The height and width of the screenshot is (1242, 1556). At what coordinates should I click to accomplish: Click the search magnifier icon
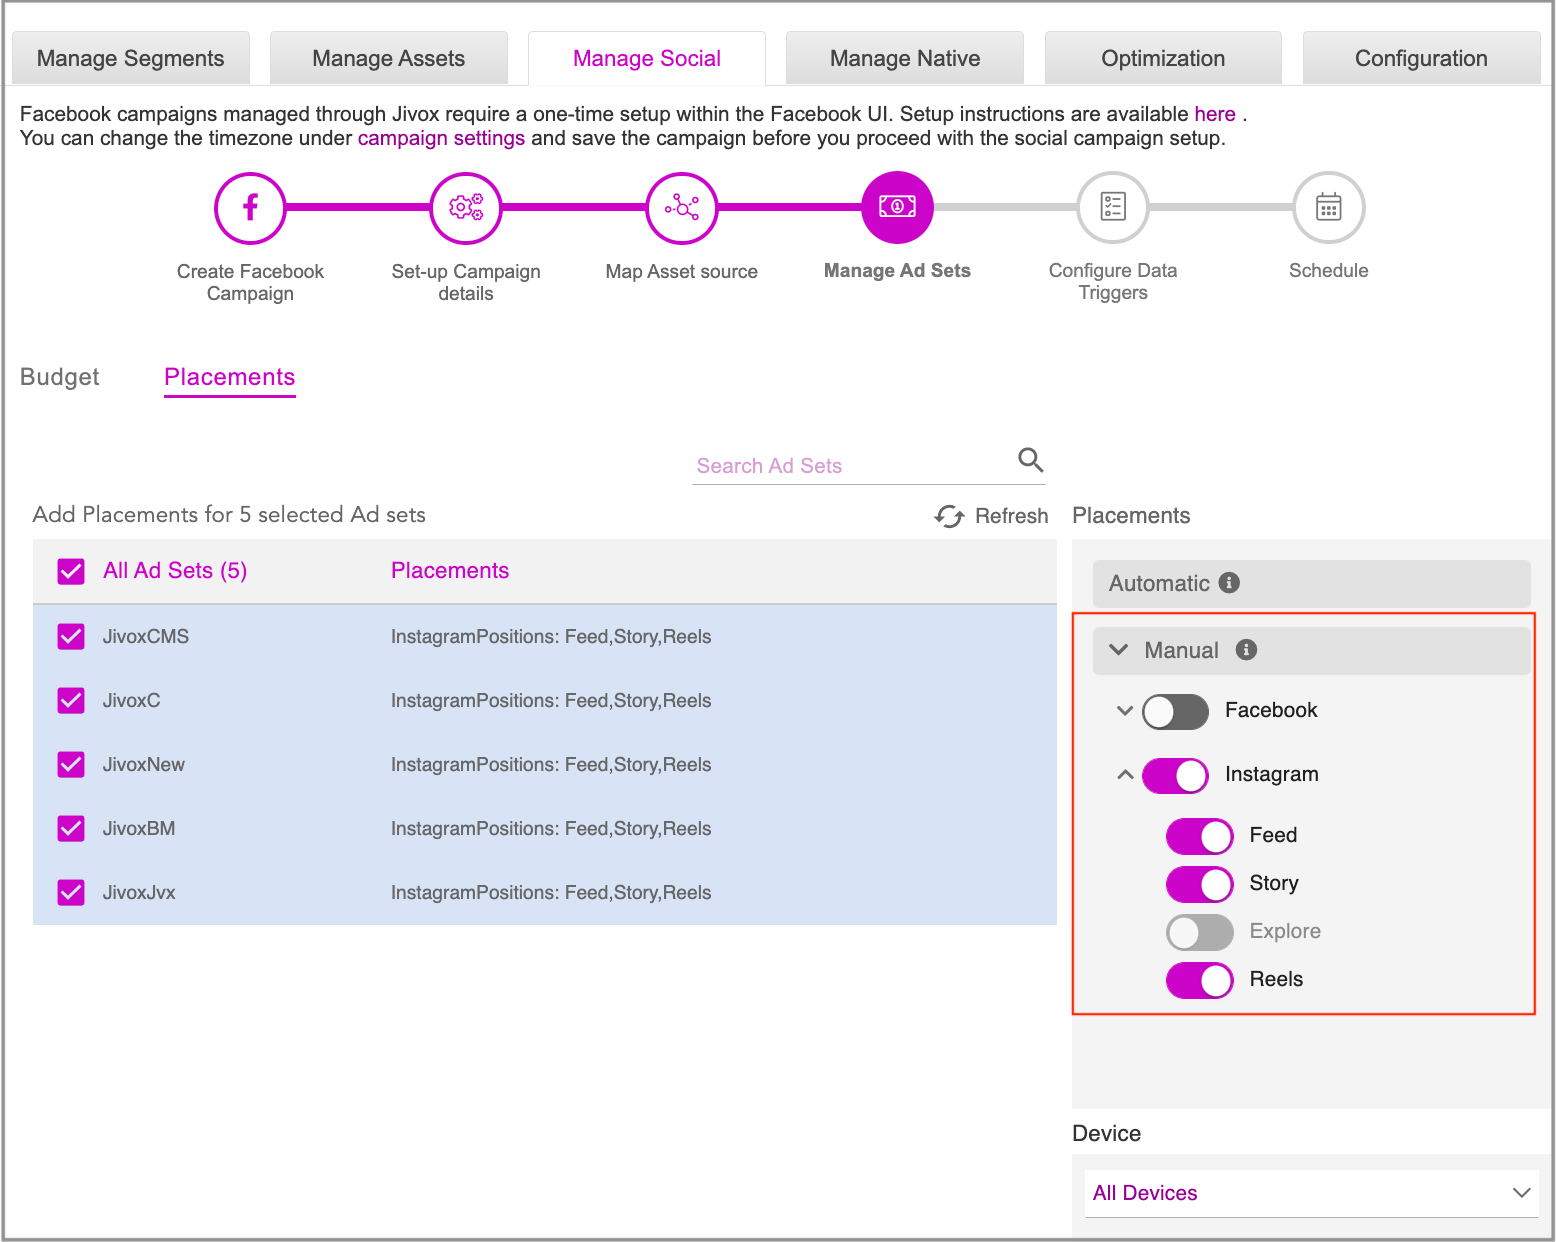[x=1030, y=460]
